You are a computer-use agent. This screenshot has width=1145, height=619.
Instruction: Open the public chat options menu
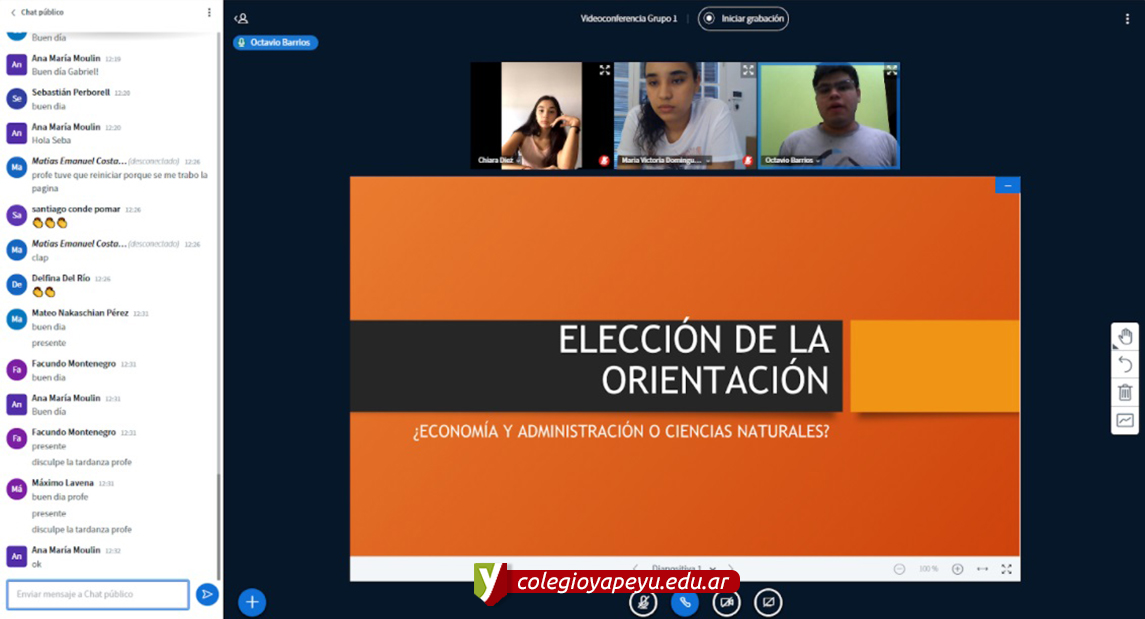pyautogui.click(x=209, y=12)
